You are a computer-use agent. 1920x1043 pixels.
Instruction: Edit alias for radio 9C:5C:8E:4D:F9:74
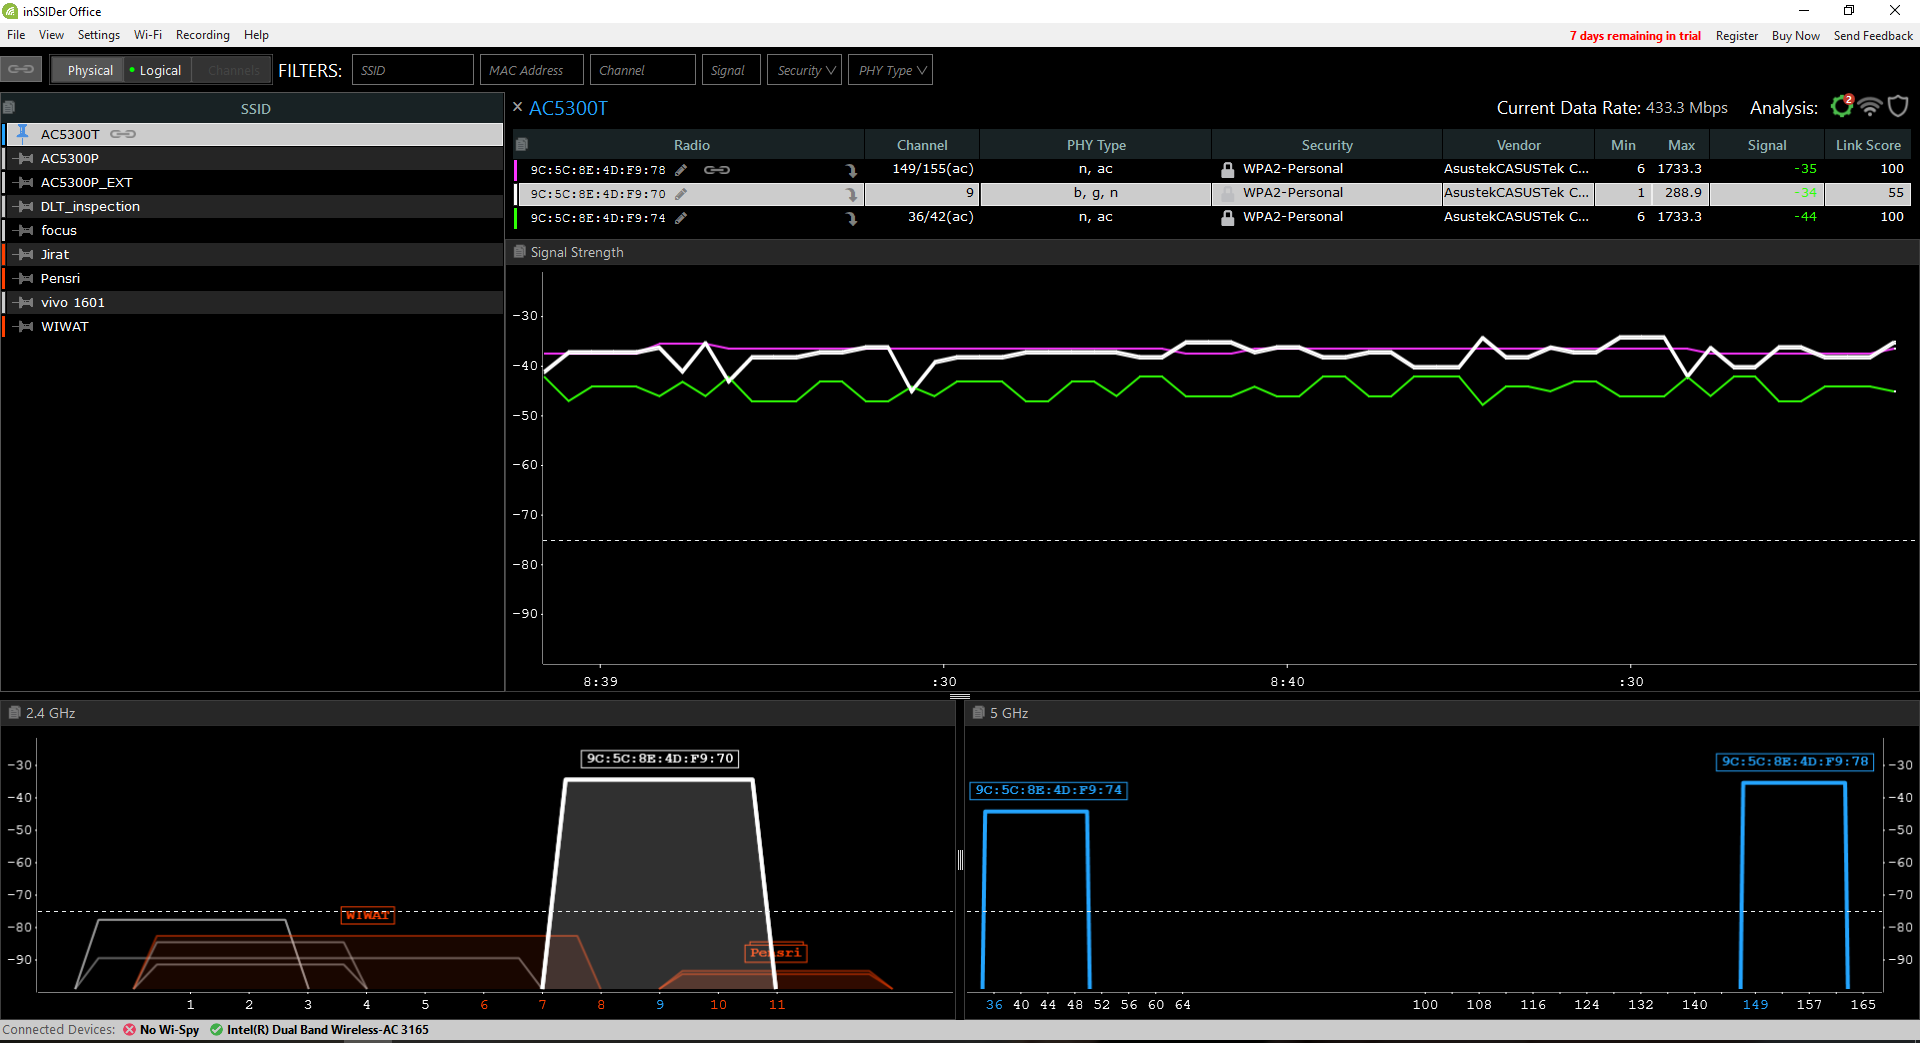click(681, 218)
